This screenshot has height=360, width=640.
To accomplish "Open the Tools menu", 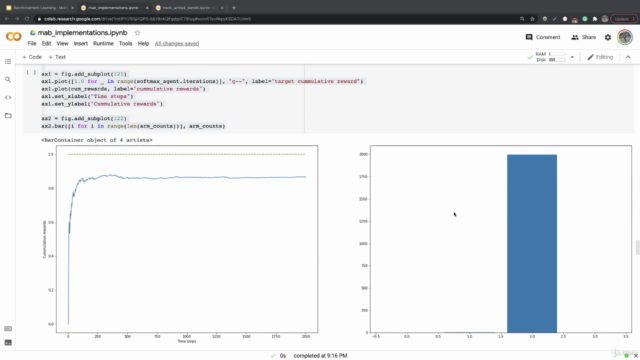I will click(x=125, y=44).
